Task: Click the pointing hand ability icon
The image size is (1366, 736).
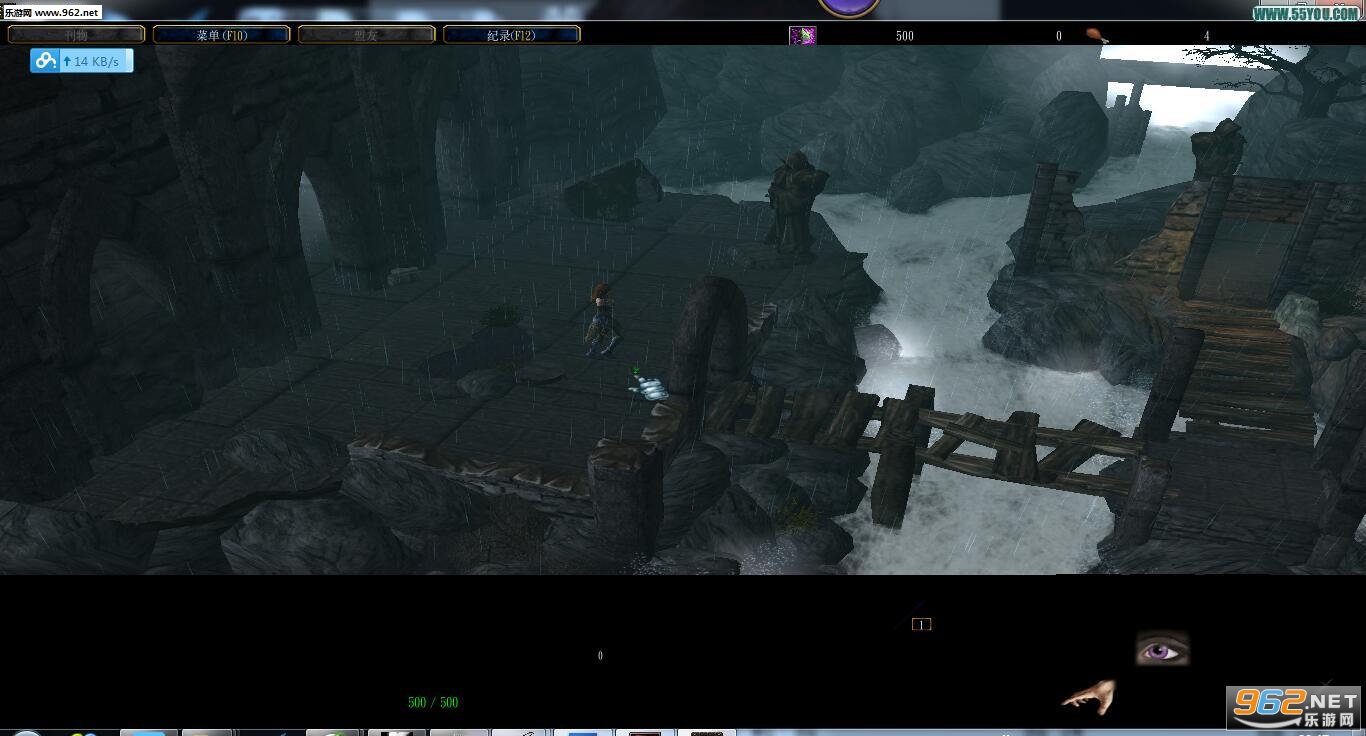Action: point(1089,696)
